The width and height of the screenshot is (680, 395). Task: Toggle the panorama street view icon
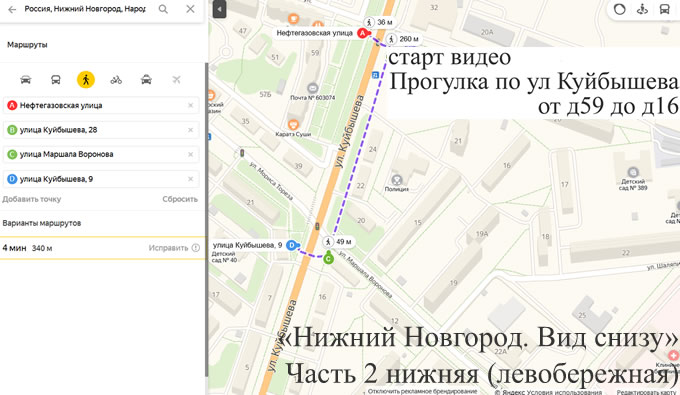click(x=642, y=9)
